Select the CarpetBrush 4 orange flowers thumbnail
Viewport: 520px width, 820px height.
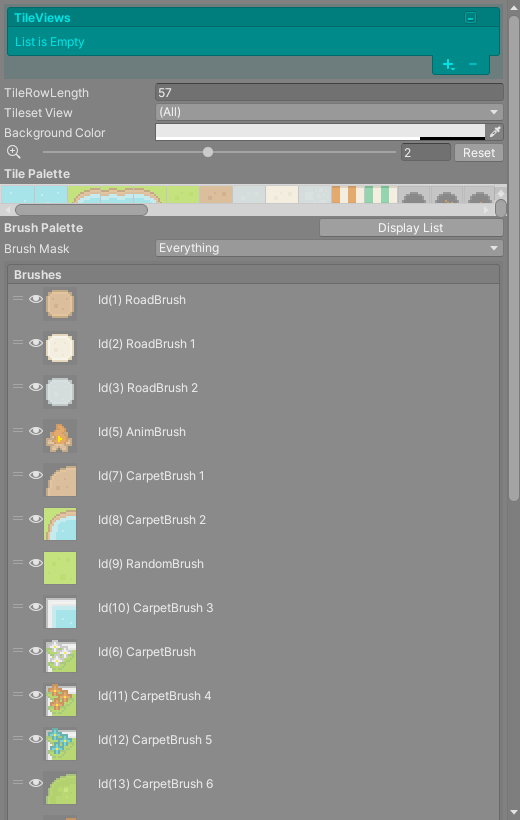[x=60, y=699]
